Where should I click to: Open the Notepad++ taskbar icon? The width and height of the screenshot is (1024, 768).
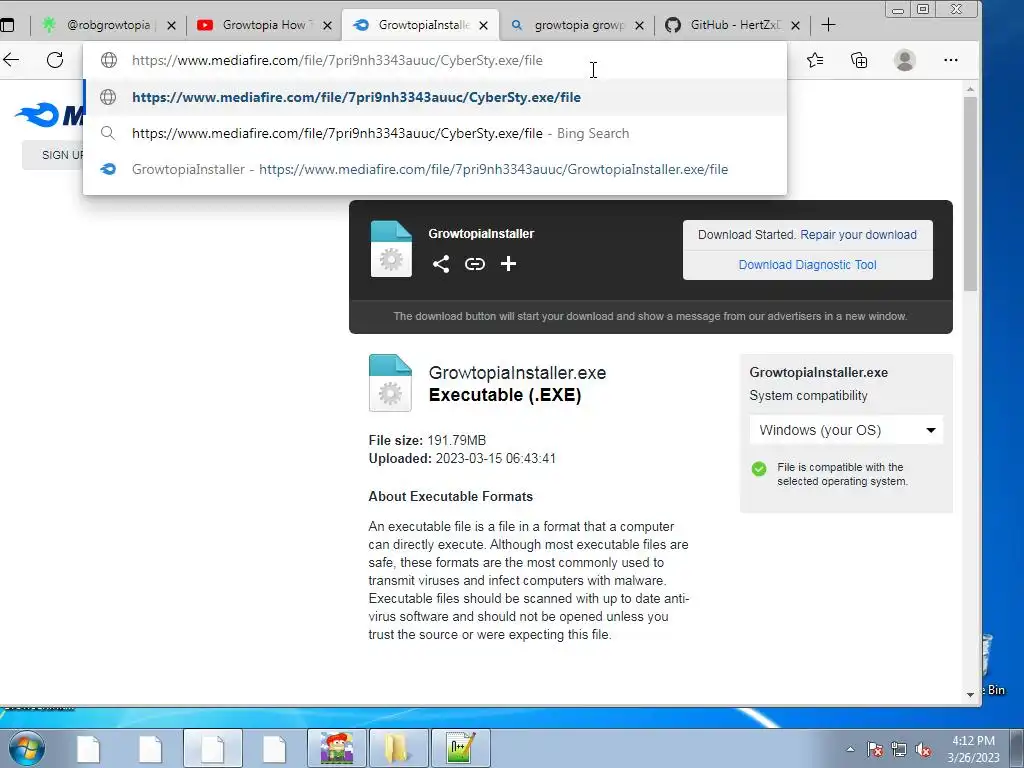(x=460, y=748)
